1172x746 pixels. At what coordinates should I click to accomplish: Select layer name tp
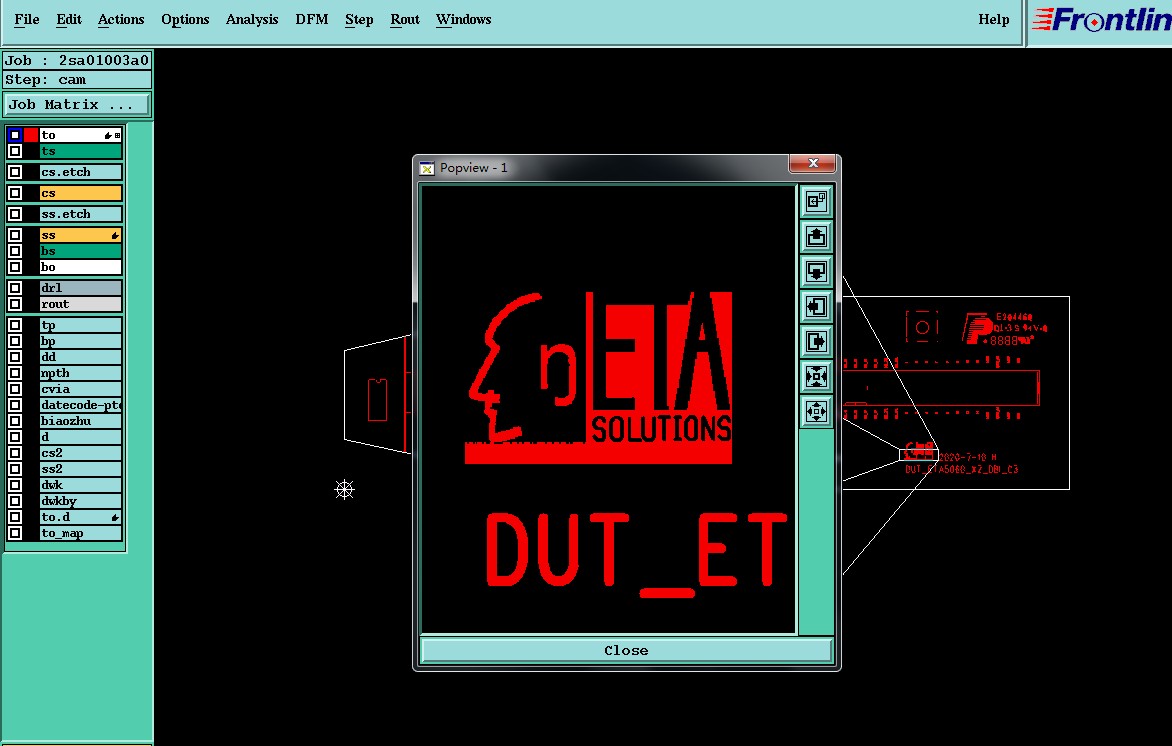click(x=81, y=325)
